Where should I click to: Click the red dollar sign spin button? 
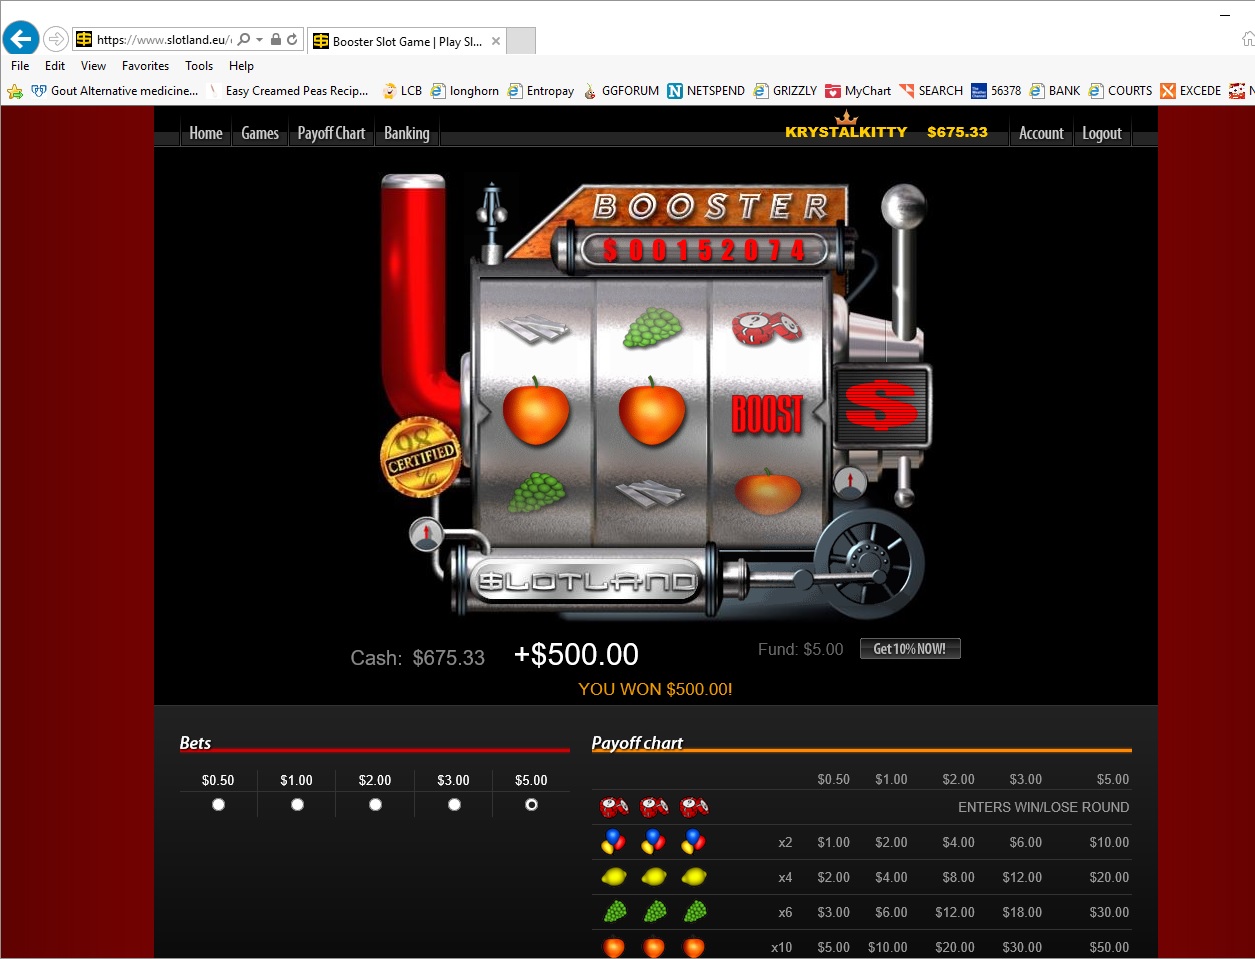[881, 406]
